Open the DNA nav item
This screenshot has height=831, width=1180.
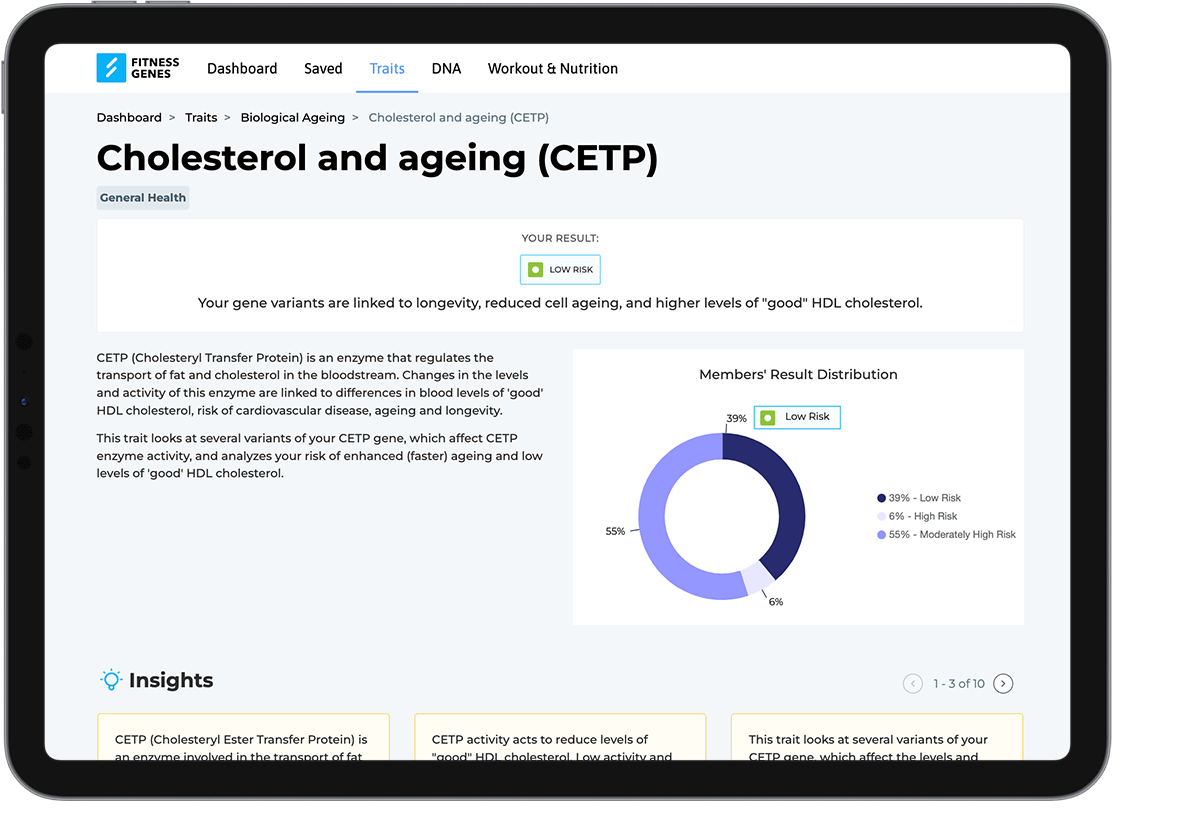tap(446, 69)
